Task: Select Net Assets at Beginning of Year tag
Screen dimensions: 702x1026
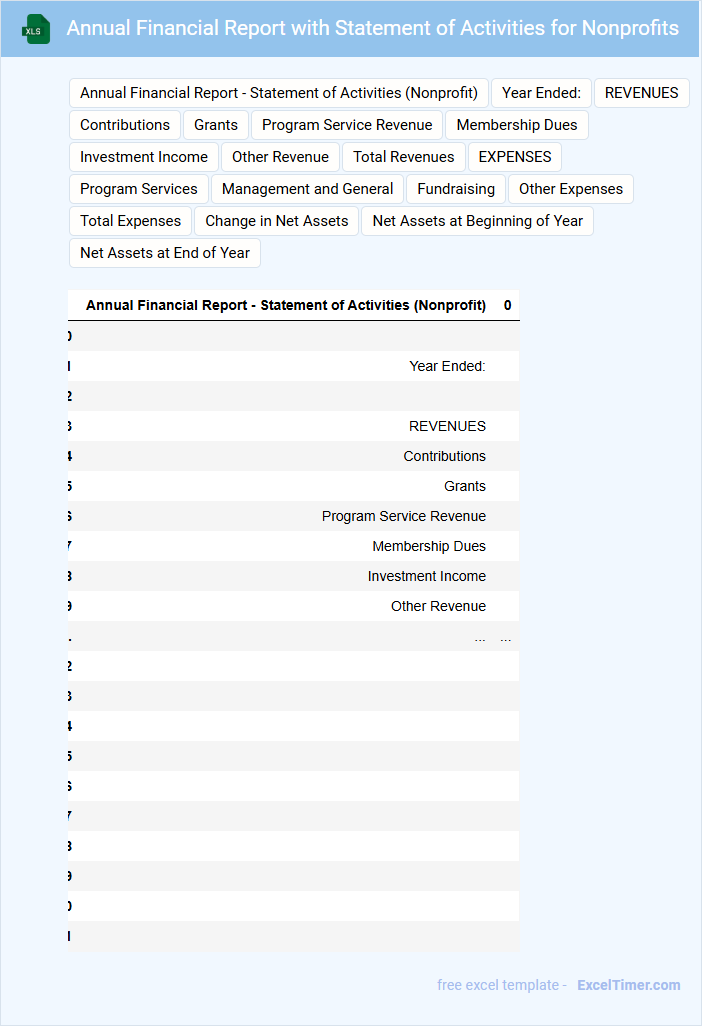Action: tap(478, 221)
